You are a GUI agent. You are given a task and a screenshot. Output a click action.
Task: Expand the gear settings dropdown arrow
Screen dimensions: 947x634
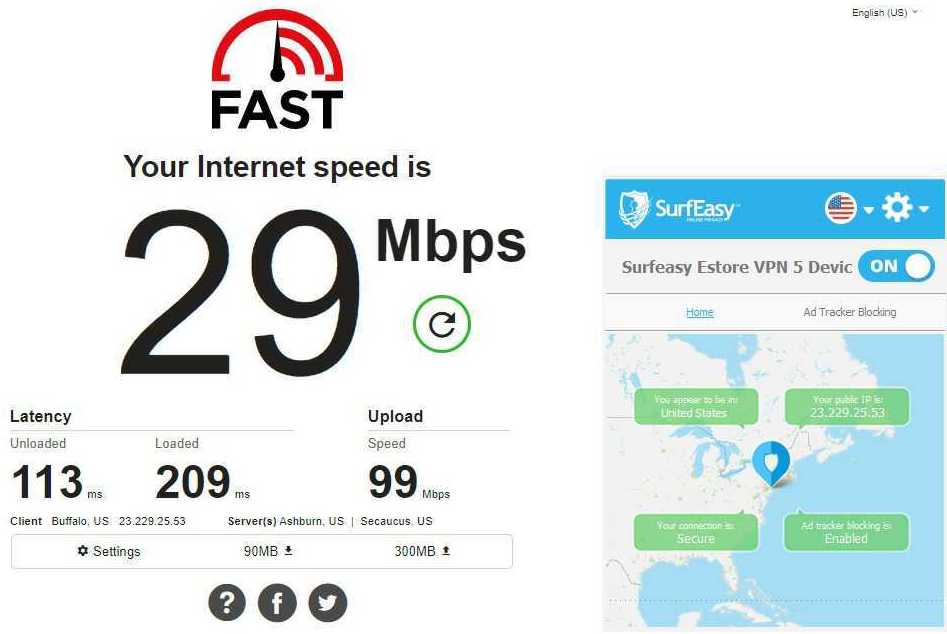pyautogui.click(x=923, y=209)
